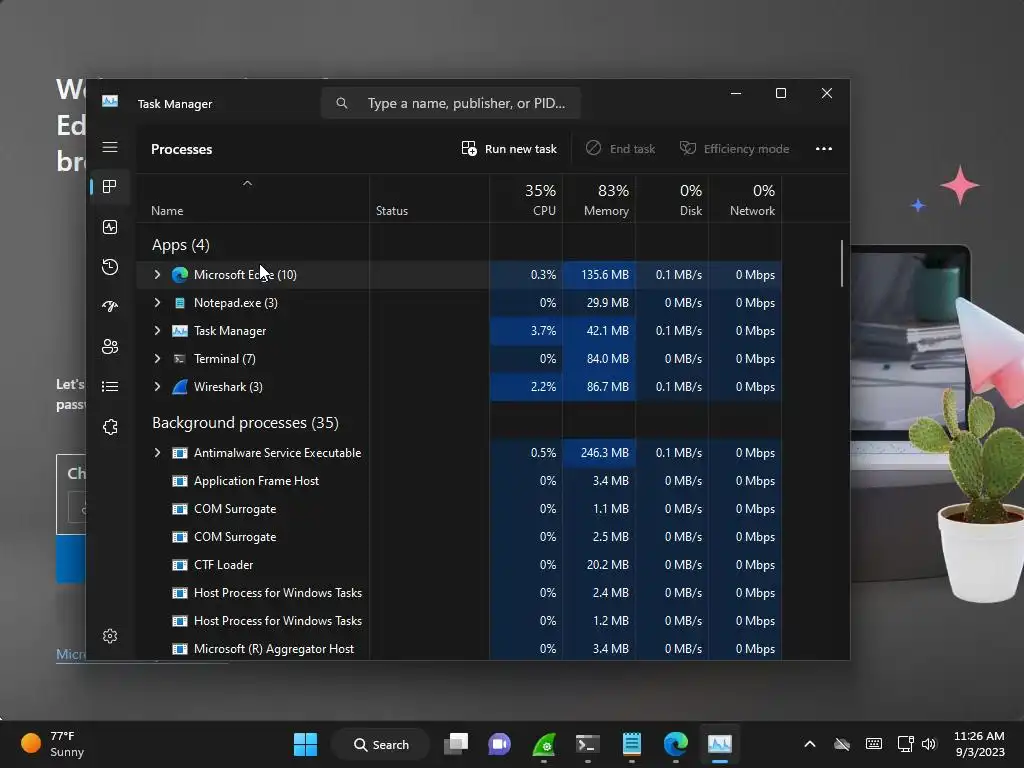Expand the Notepad.exe (3) process group
This screenshot has height=768, width=1024.
point(157,303)
